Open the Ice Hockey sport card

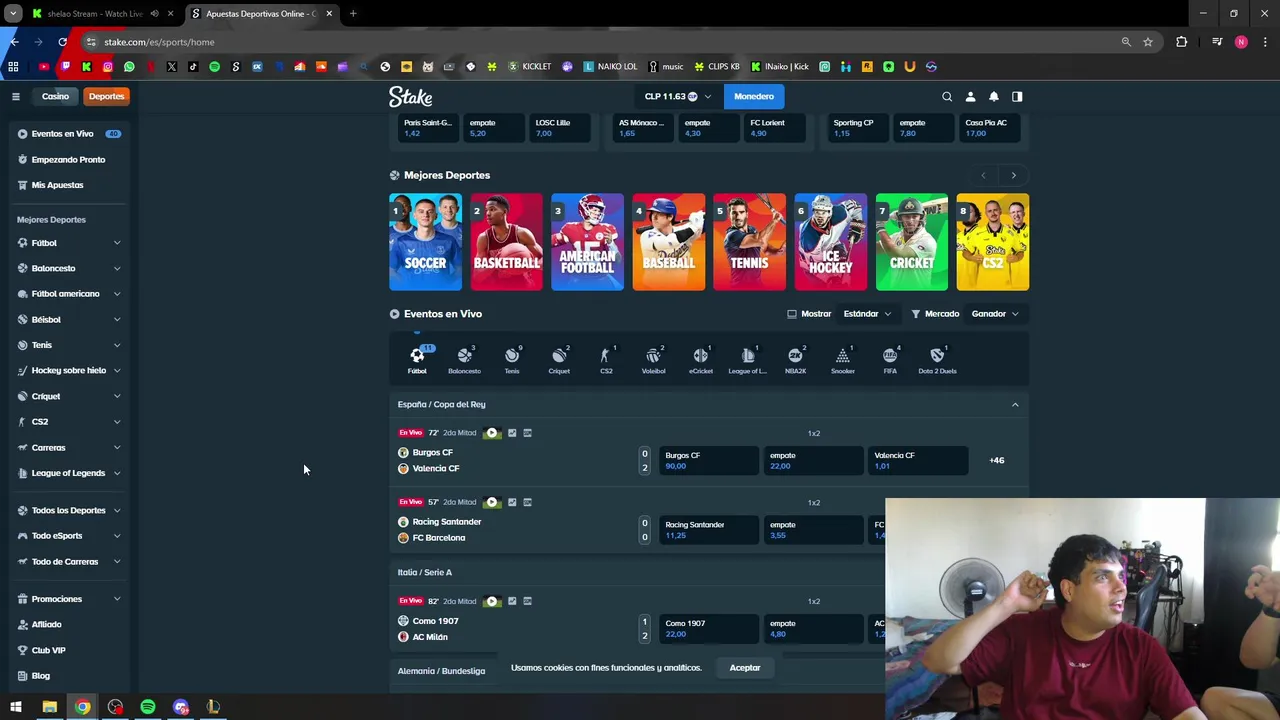coord(830,242)
